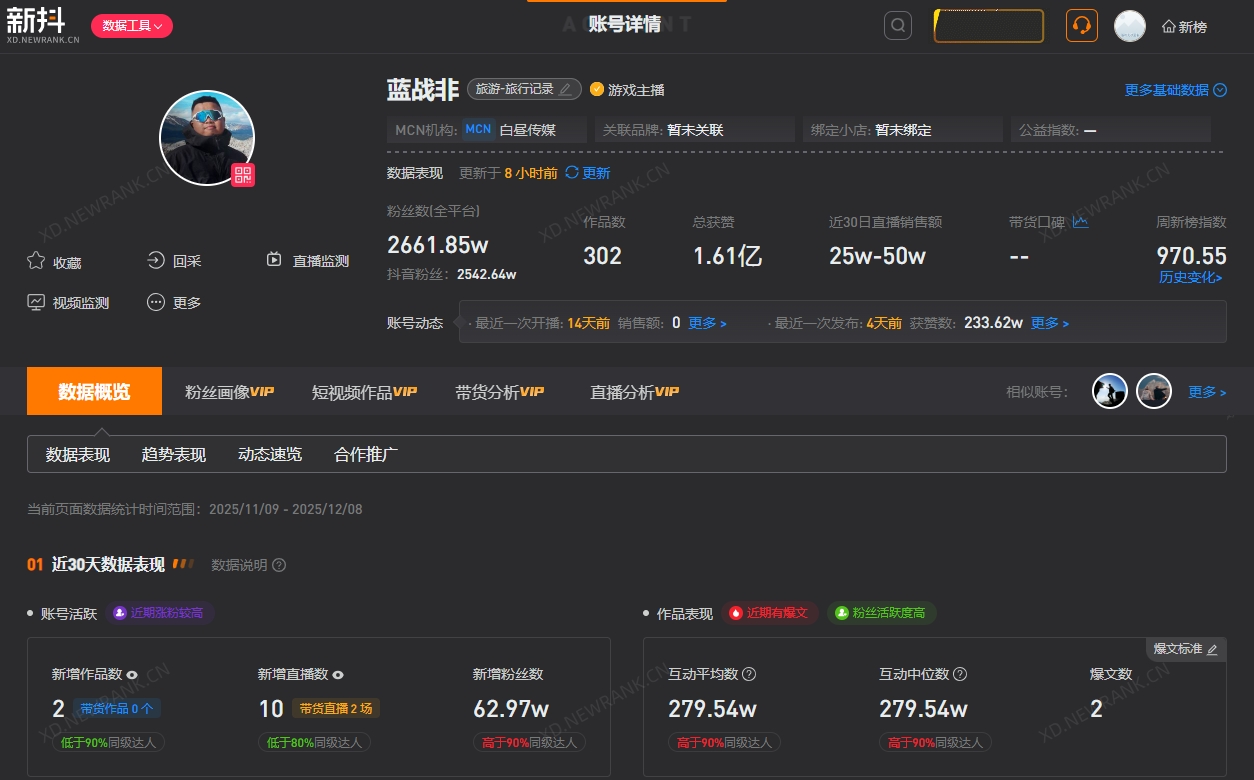This screenshot has height=780, width=1254.
Task: Open 直播监测 live monitoring icon
Action: tap(274, 261)
